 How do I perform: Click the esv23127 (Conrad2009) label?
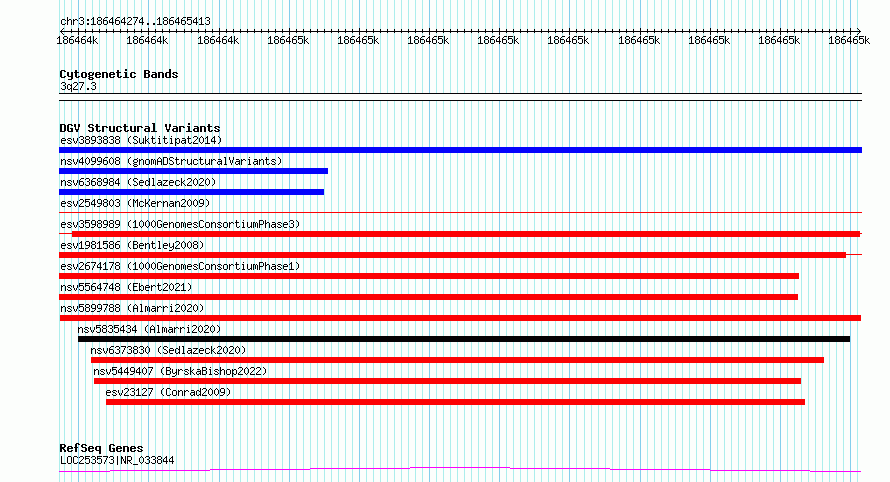point(168,392)
